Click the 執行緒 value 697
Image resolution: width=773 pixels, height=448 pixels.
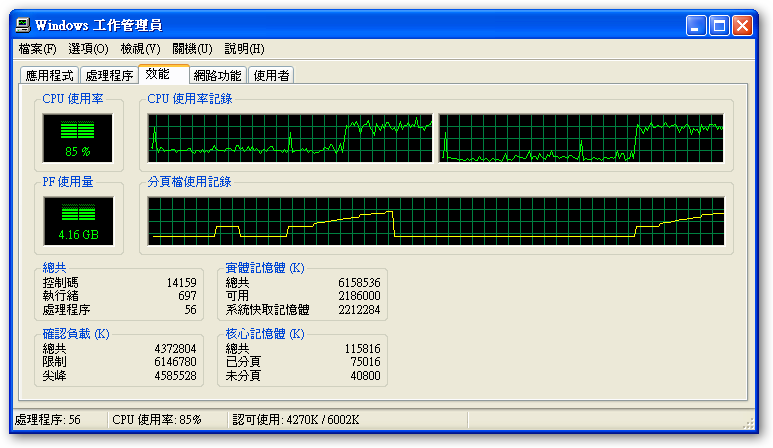(187, 296)
